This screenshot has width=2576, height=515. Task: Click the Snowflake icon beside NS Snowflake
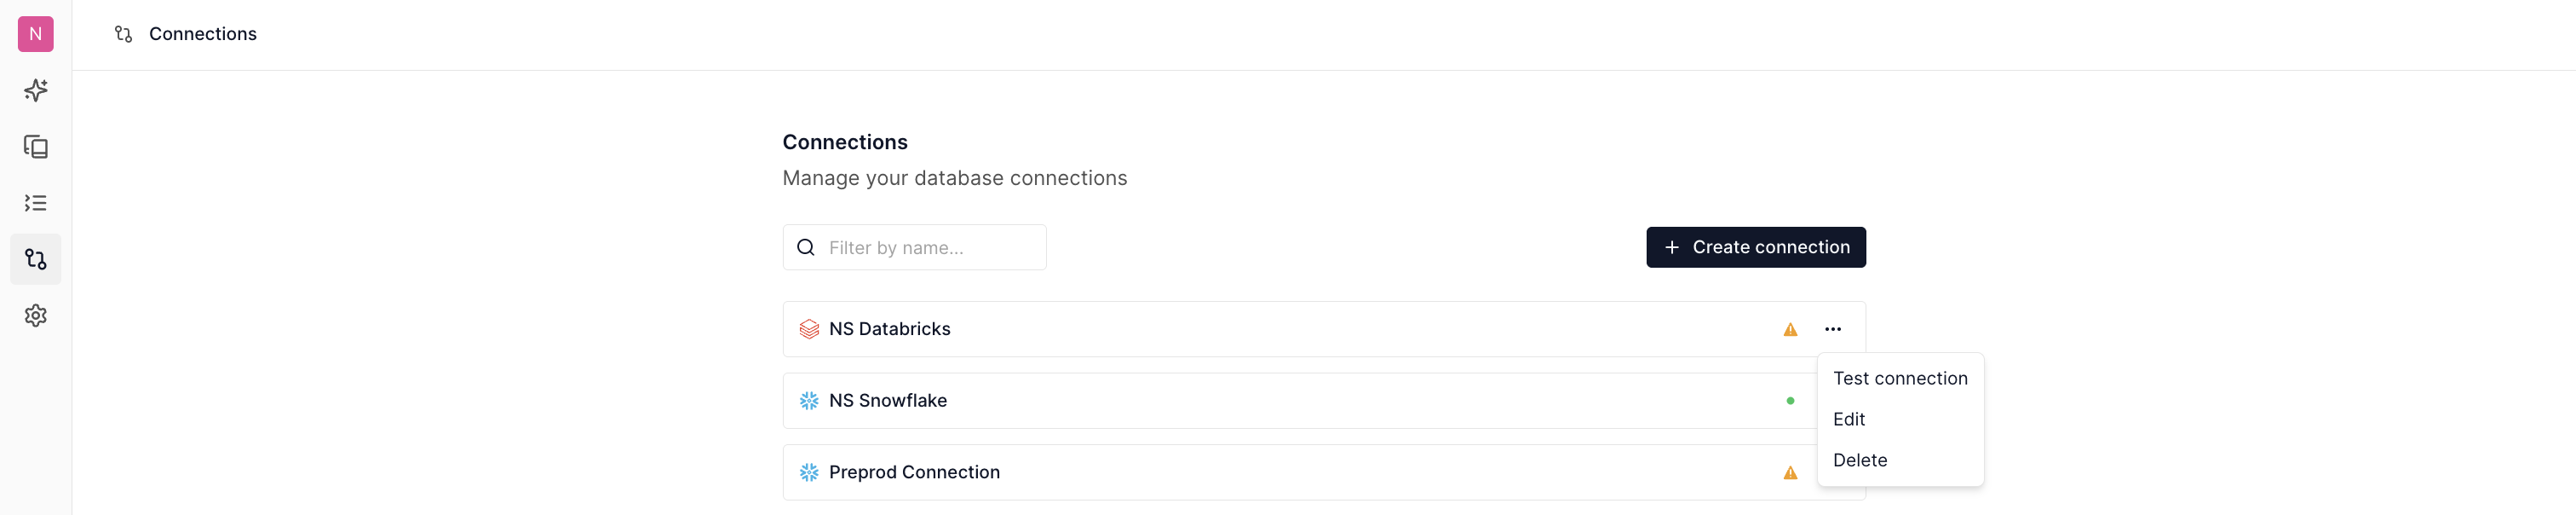(808, 400)
